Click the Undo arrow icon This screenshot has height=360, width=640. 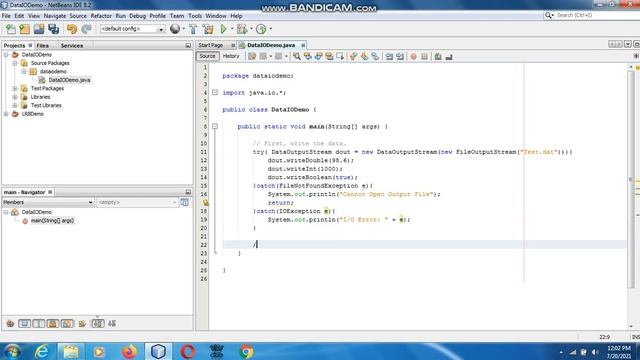(72, 29)
